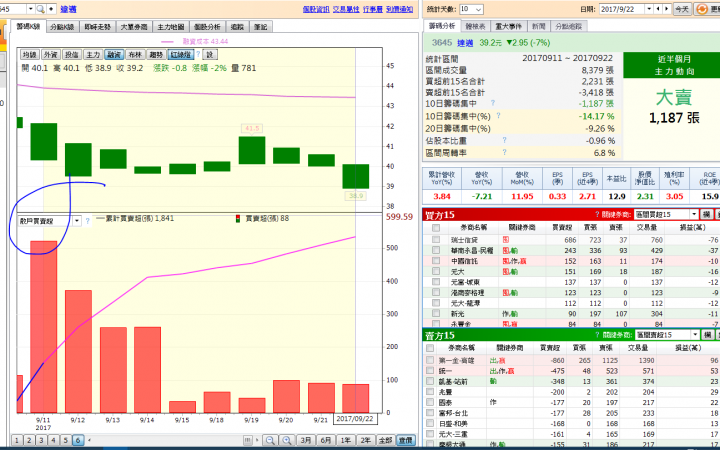Click help icon next to 佔股本比重

504,140
